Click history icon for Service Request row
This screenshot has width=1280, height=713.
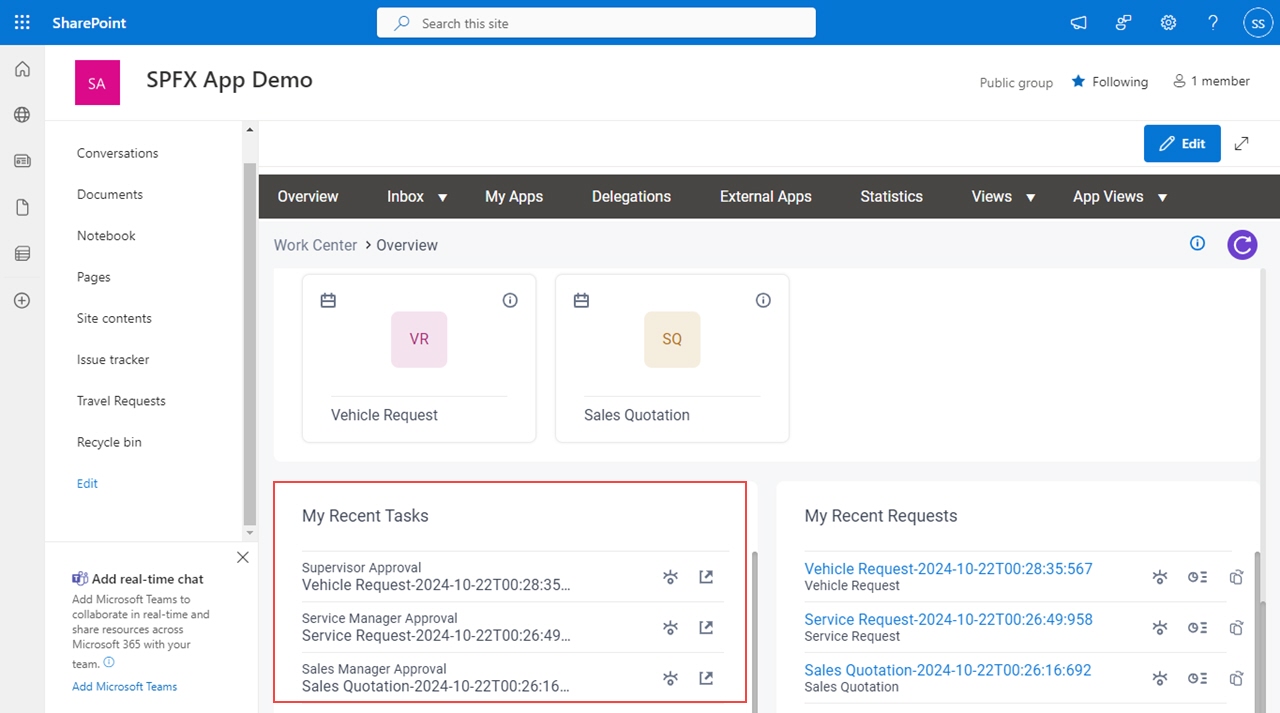[1197, 628]
